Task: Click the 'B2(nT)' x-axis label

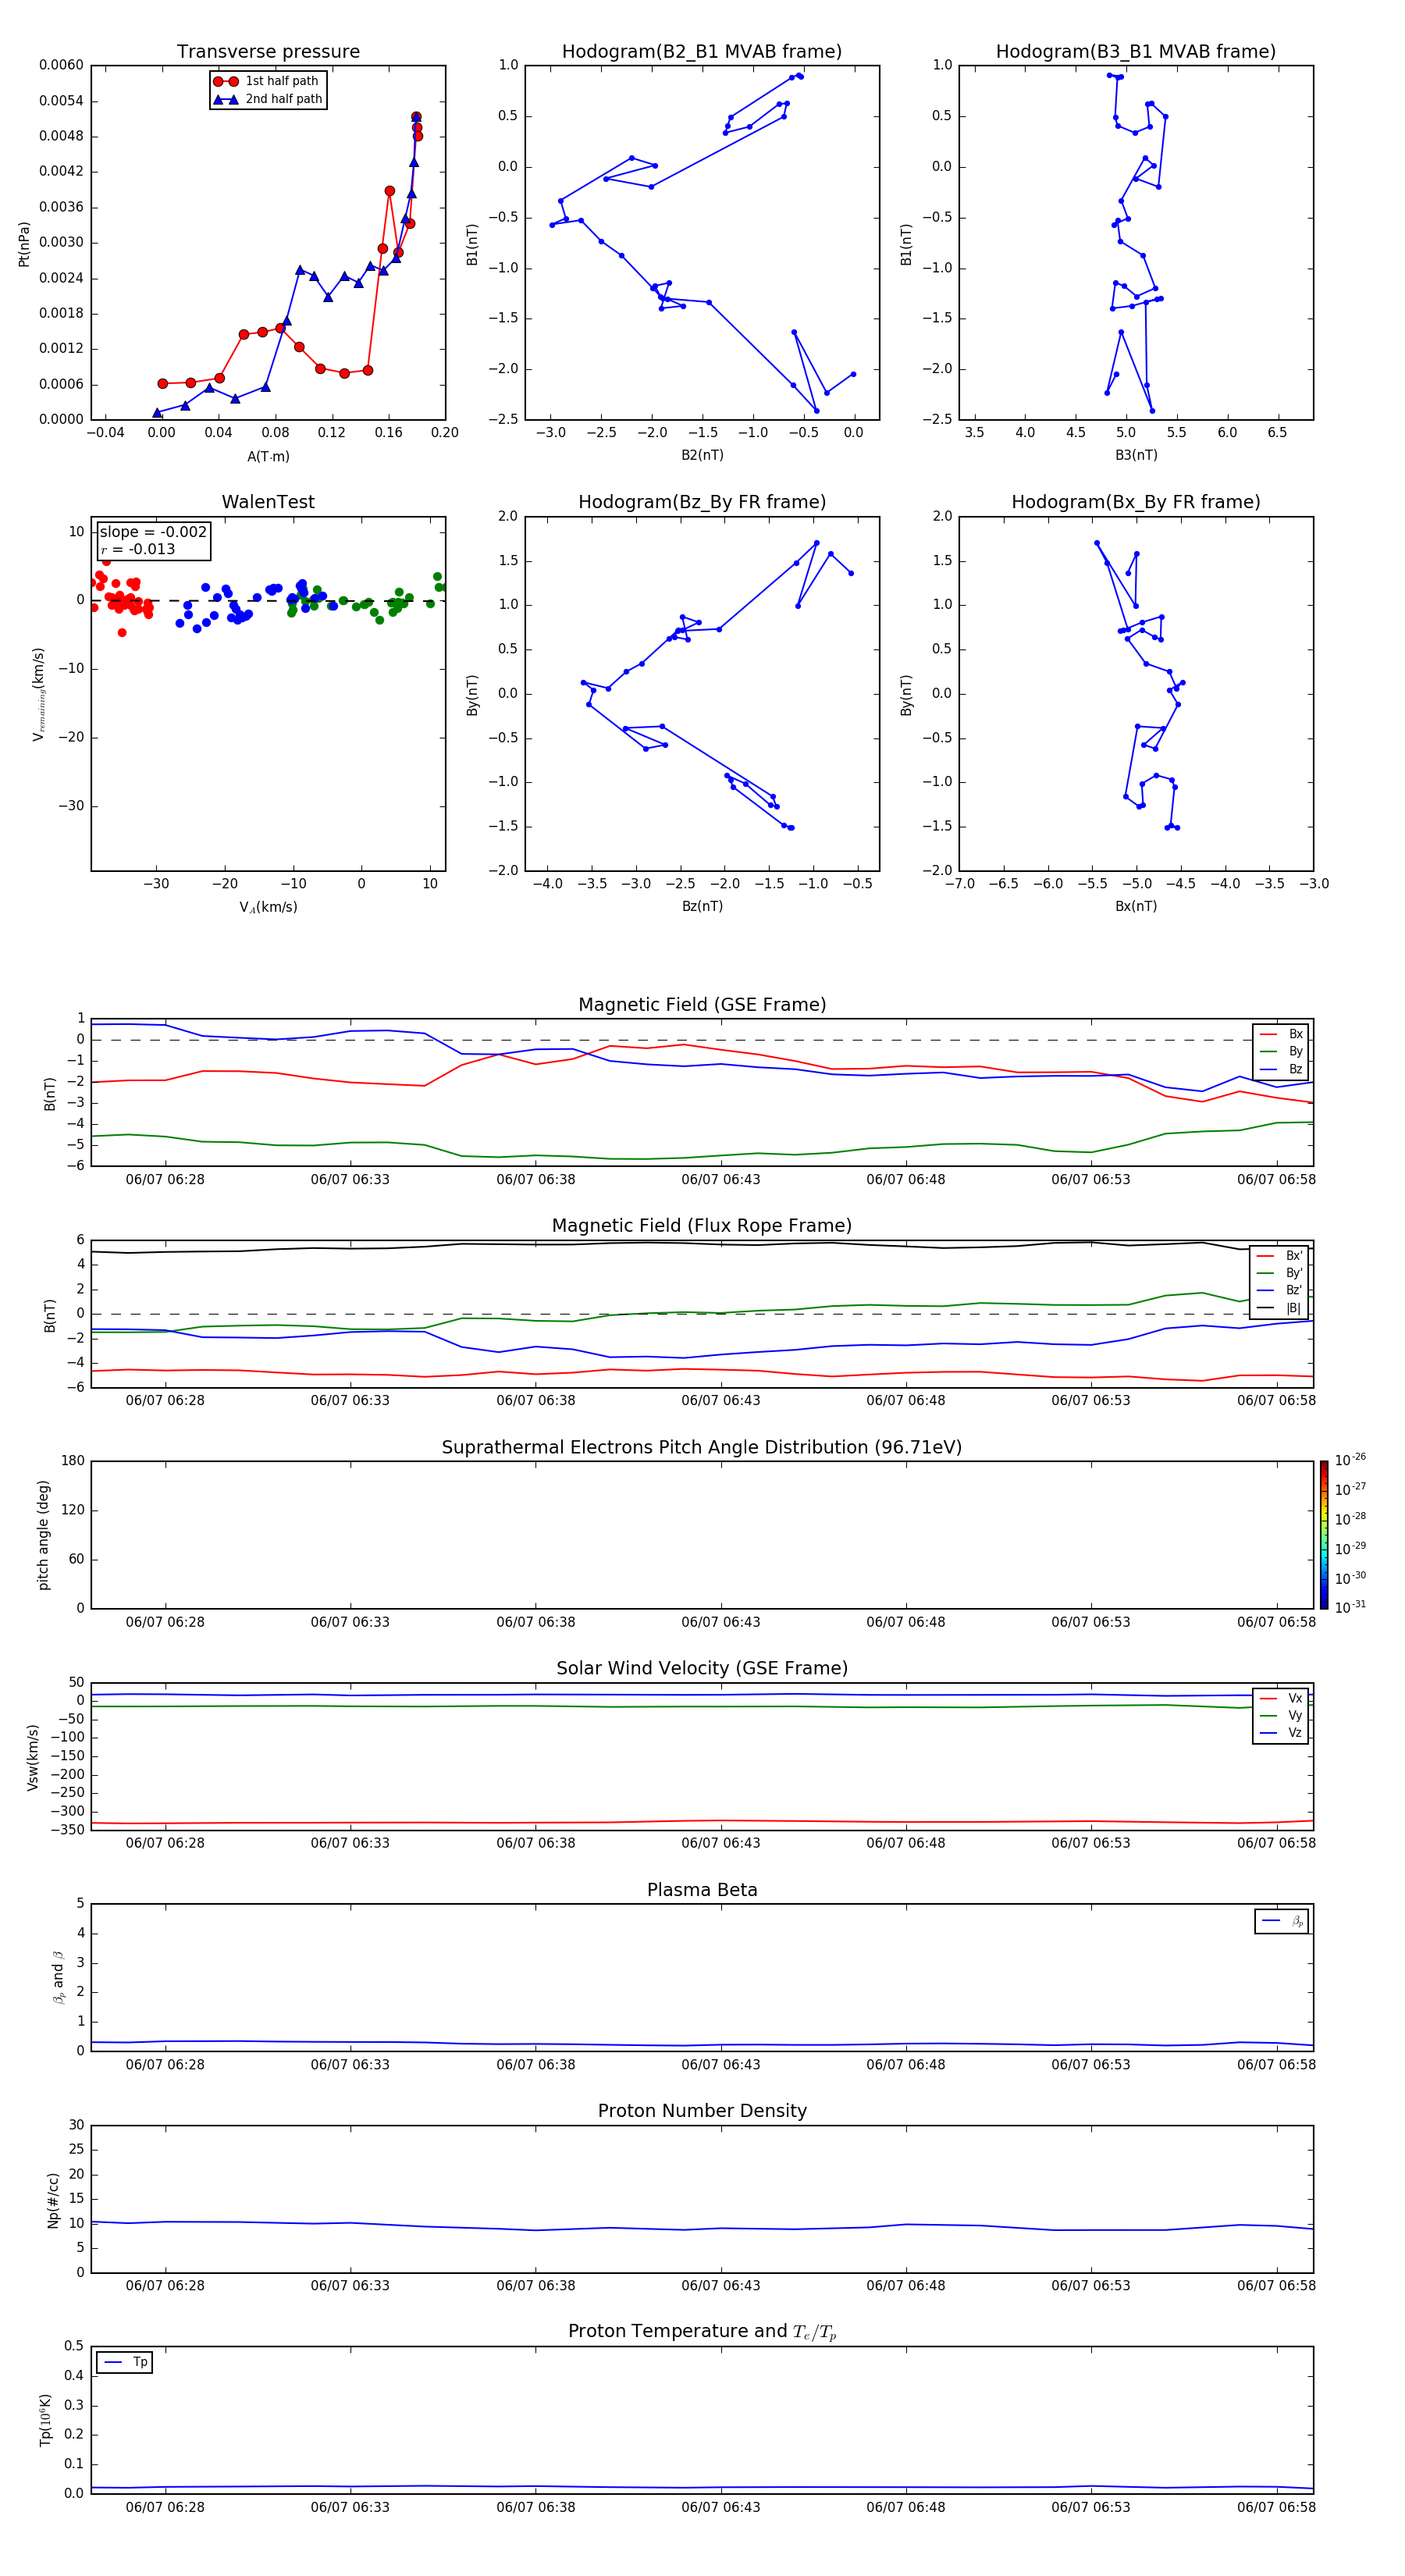Action: tap(702, 455)
